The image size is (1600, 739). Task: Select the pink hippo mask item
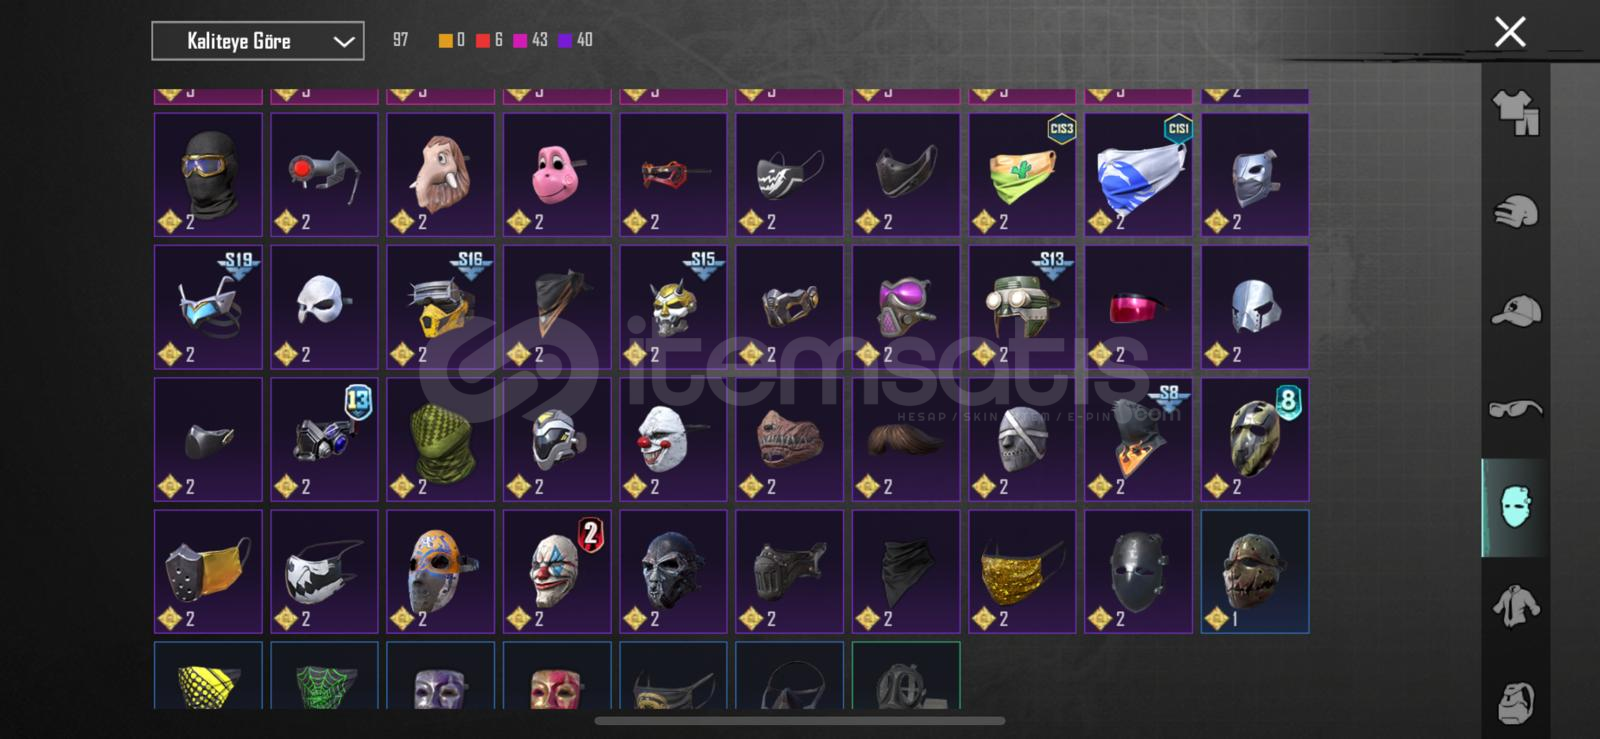point(557,175)
